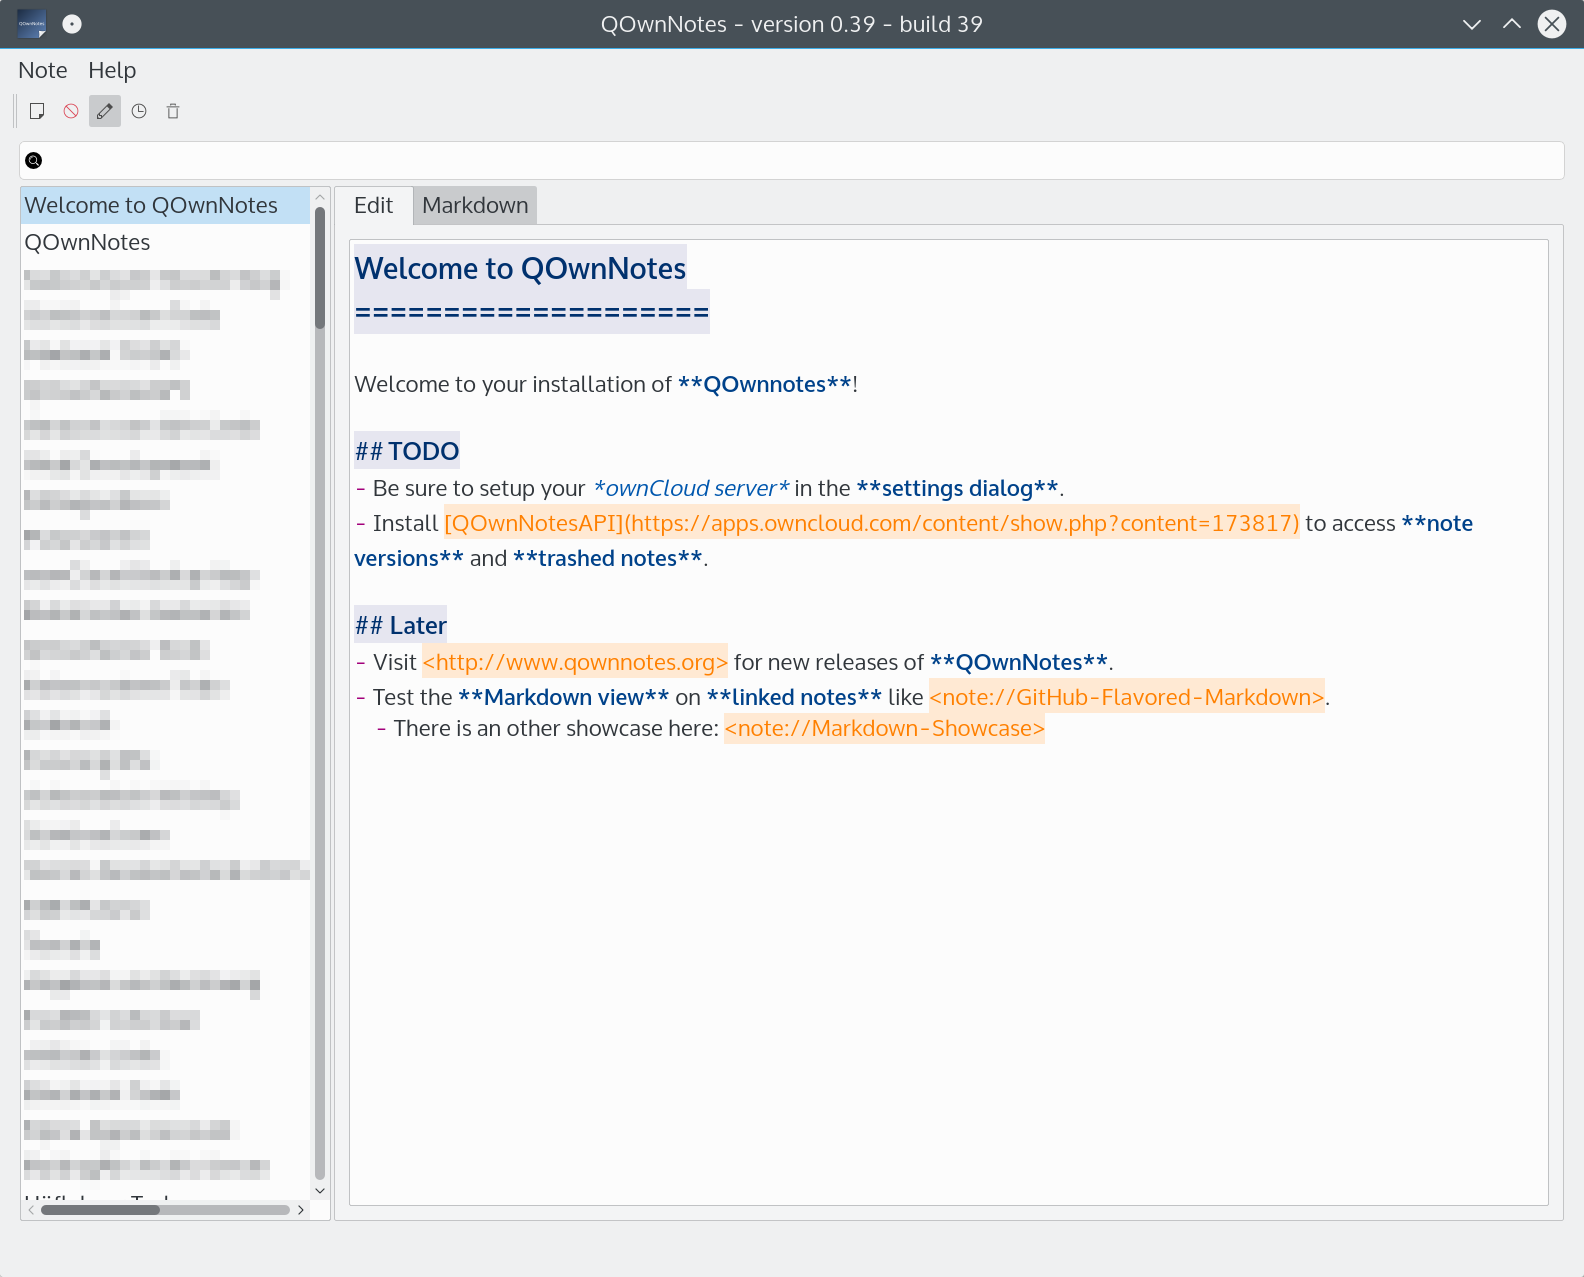This screenshot has width=1584, height=1277.
Task: Click the '**trashed notes**' text
Action: (608, 558)
